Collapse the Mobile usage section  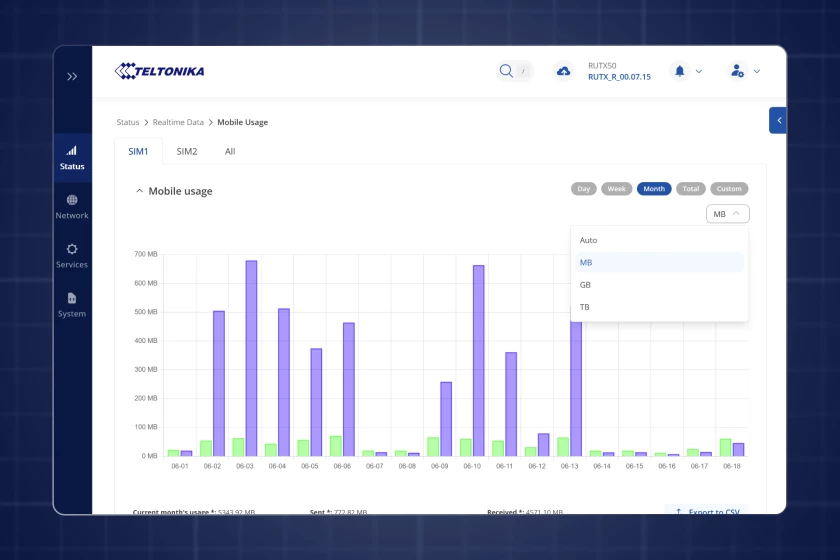pyautogui.click(x=138, y=191)
